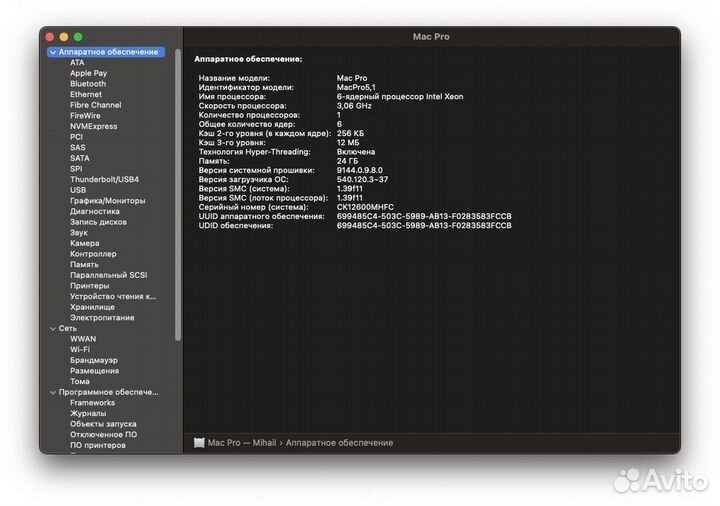
Task: Click the Аппаратное обеспечение: heading
Action: (x=248, y=59)
